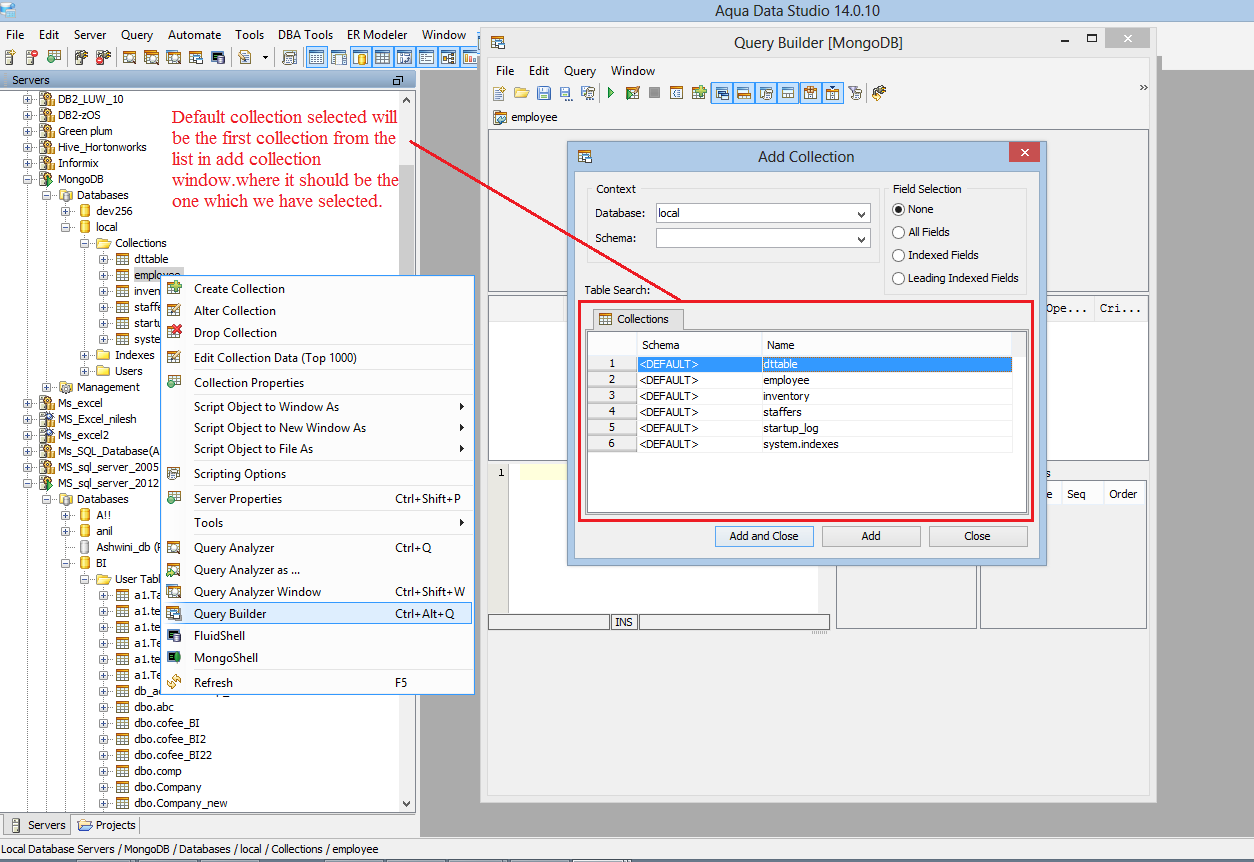Select the system.indexes collection row
The height and width of the screenshot is (862, 1254).
[800, 444]
